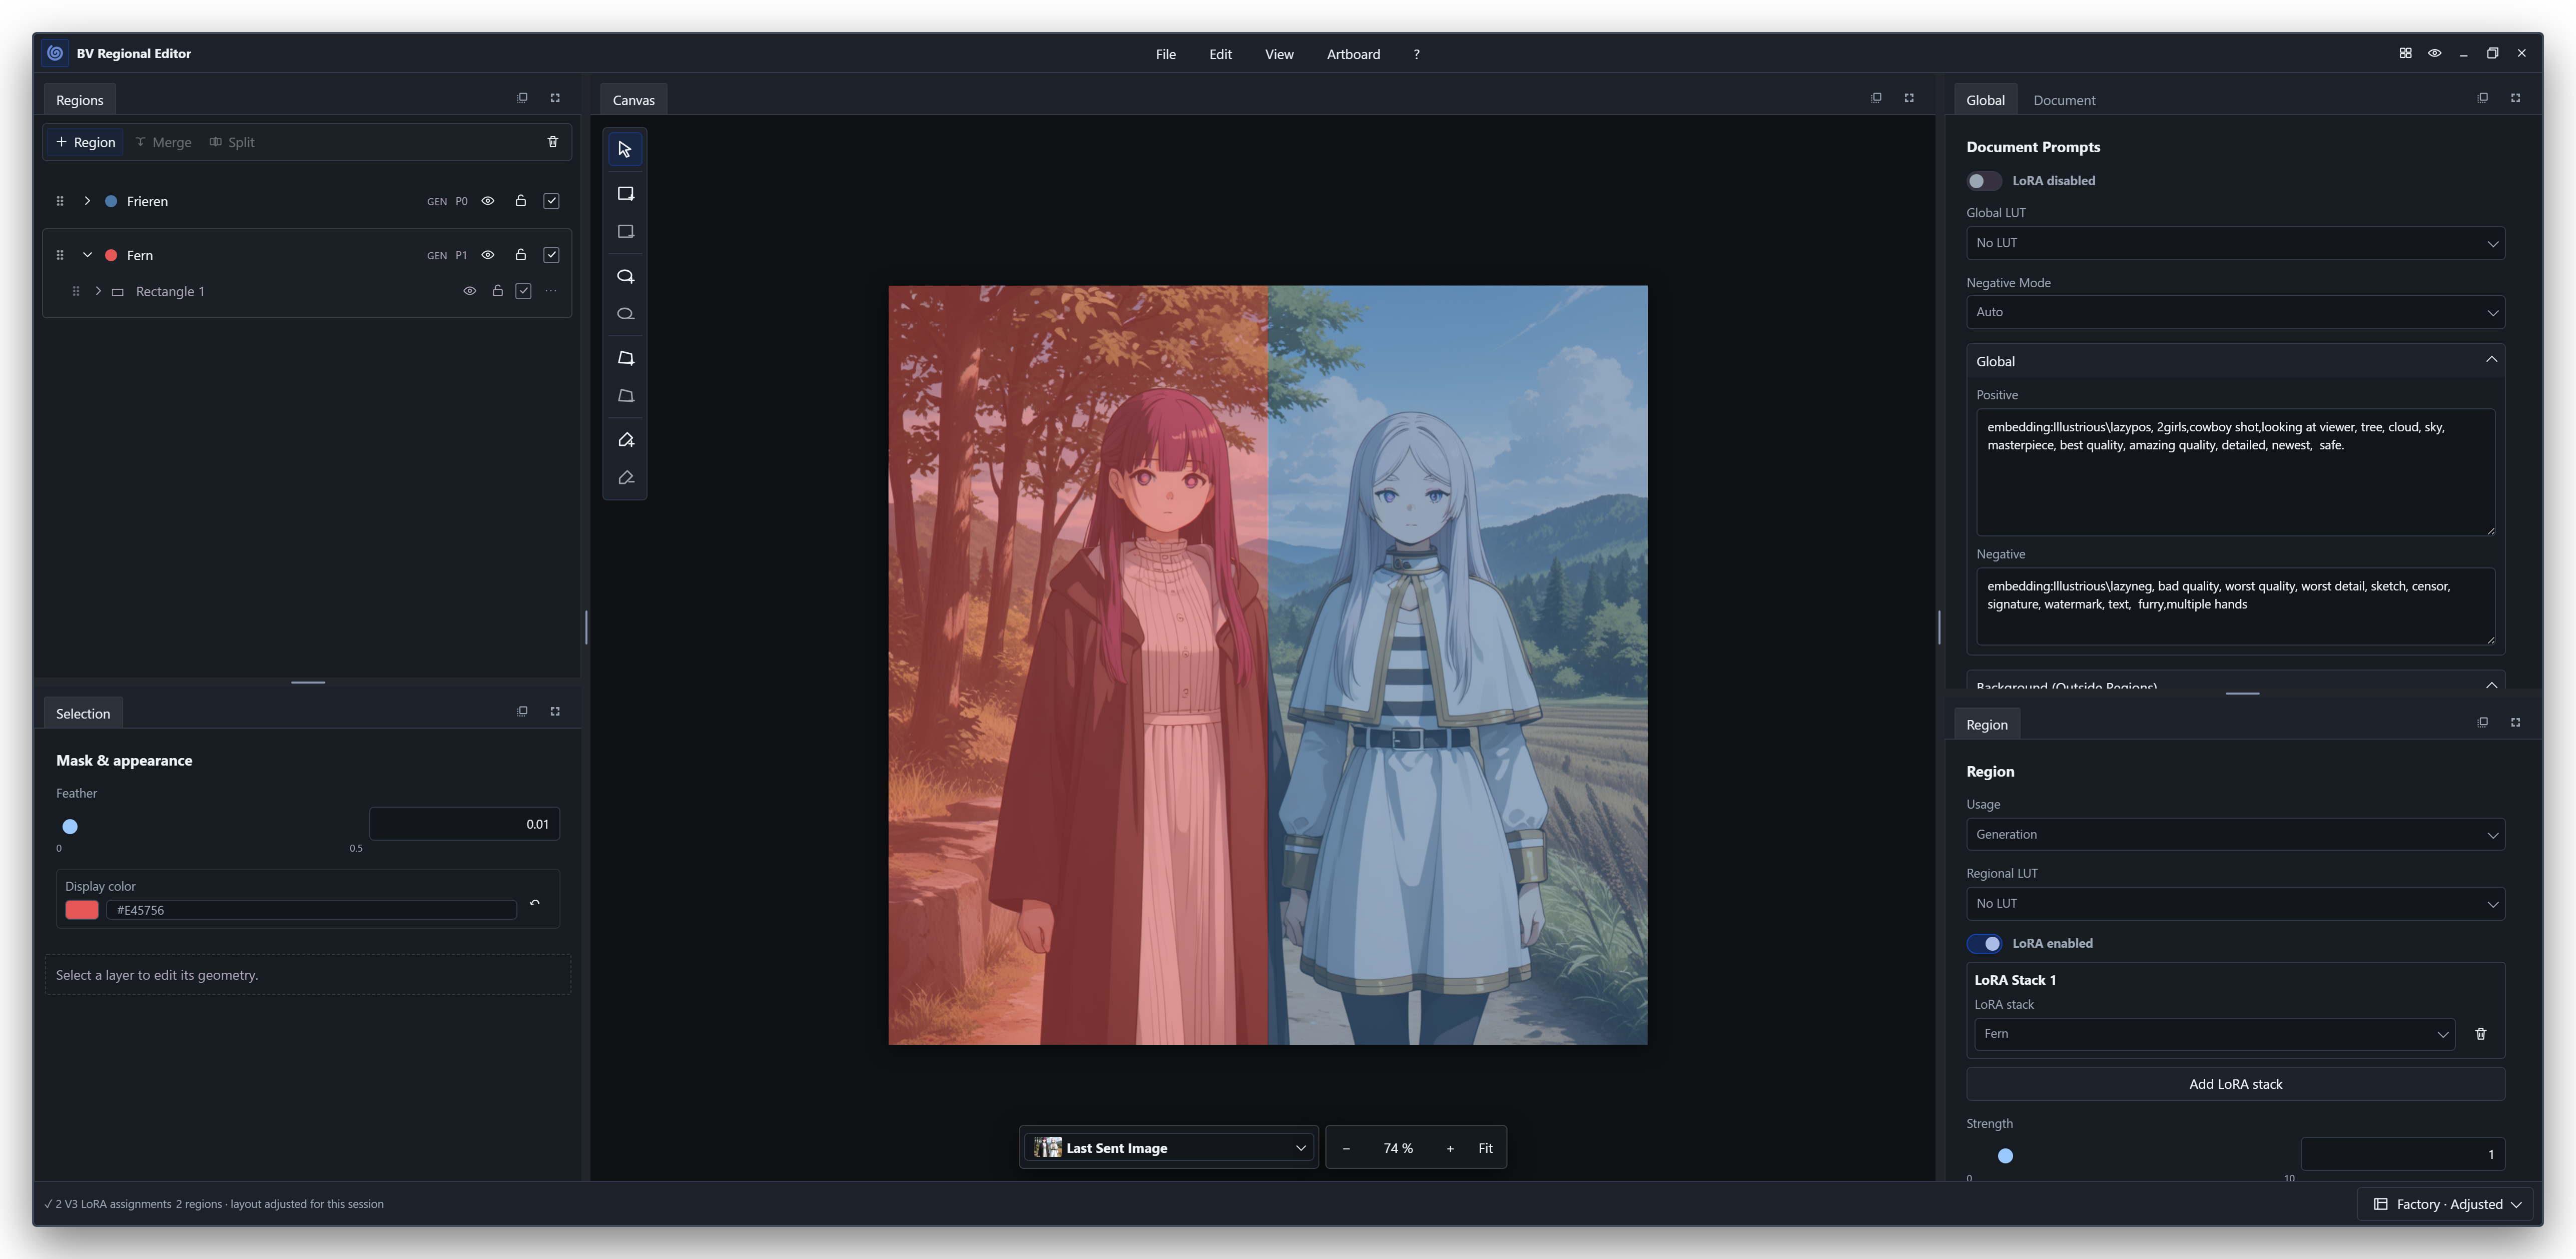Collapse the Fern region row
Image resolution: width=2576 pixels, height=1259 pixels.
[x=87, y=255]
